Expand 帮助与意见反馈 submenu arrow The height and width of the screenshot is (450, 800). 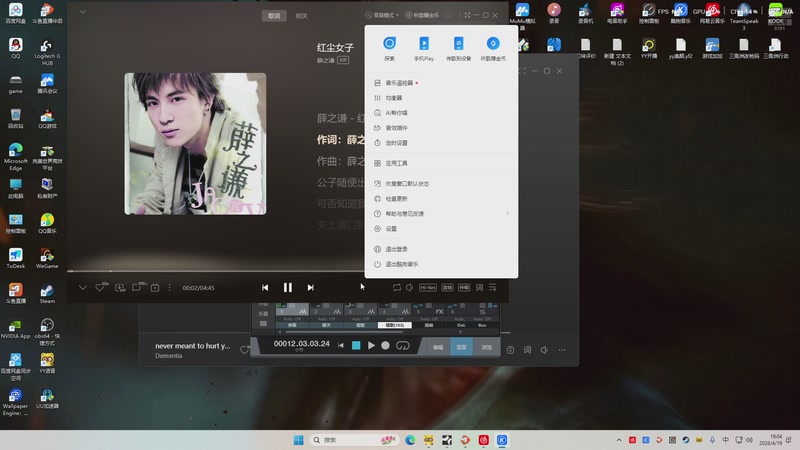[x=507, y=213]
